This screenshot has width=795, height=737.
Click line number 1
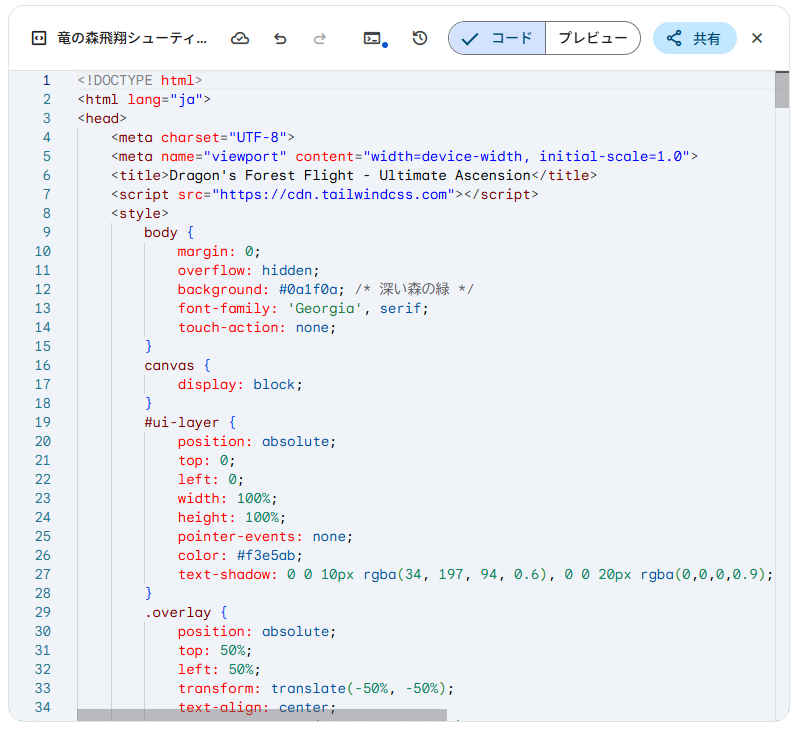pos(47,81)
